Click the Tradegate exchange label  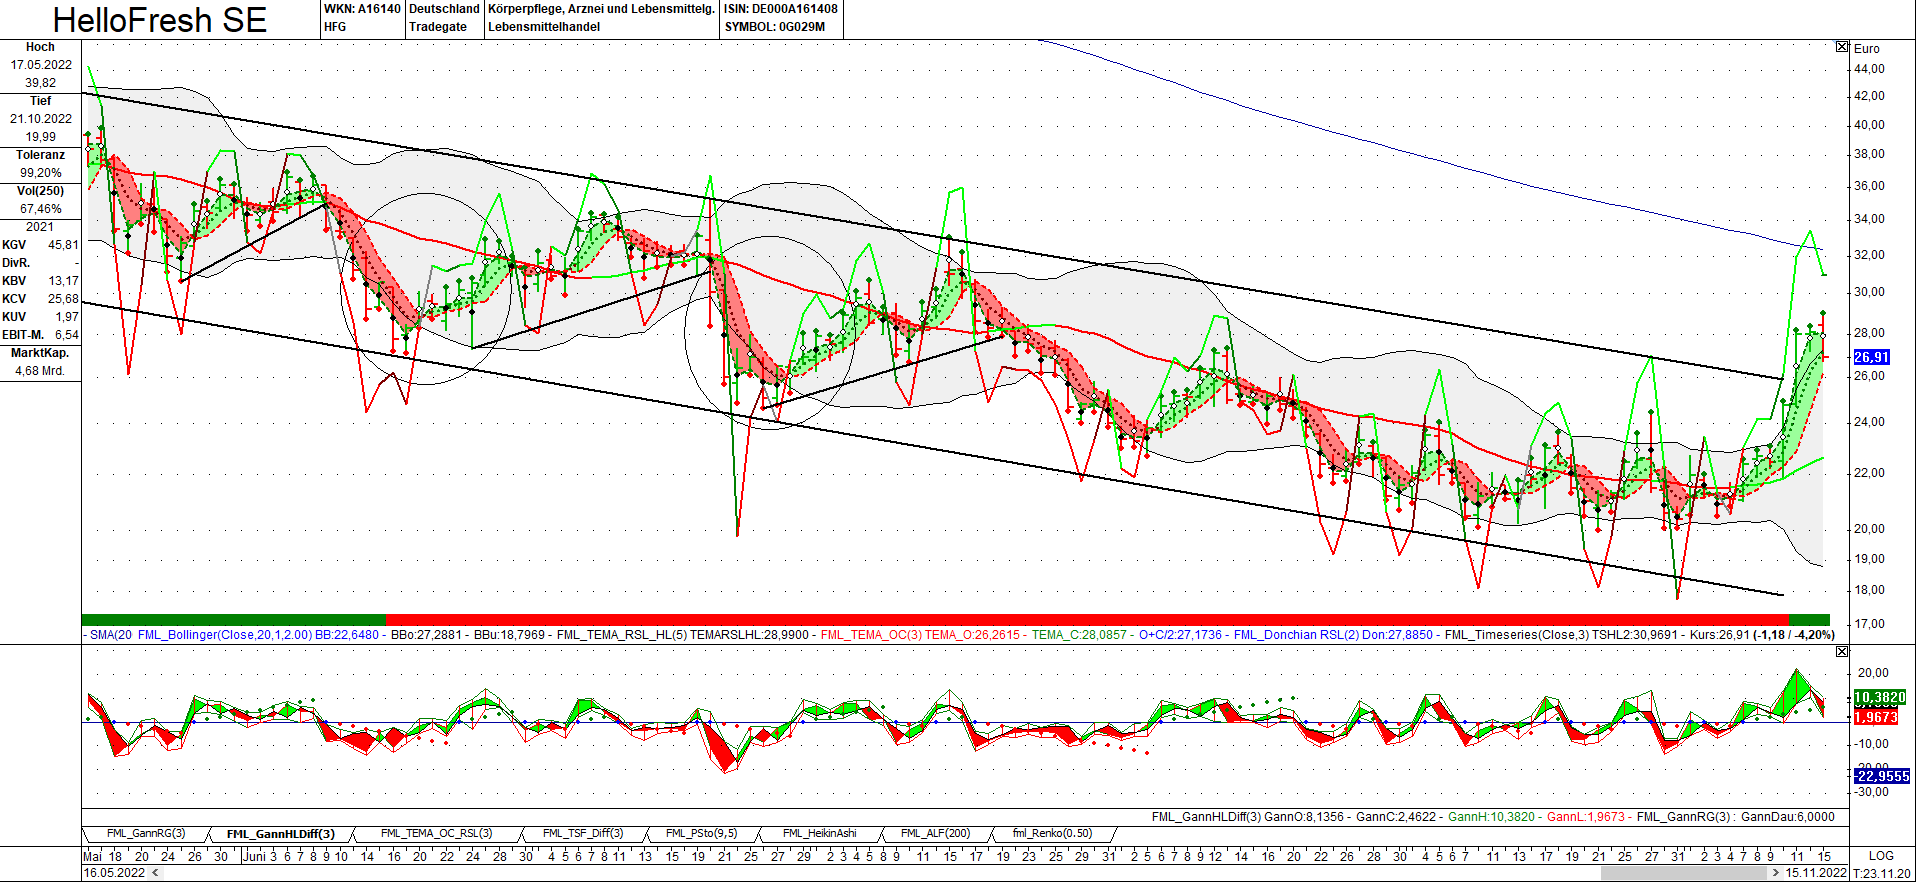[438, 27]
